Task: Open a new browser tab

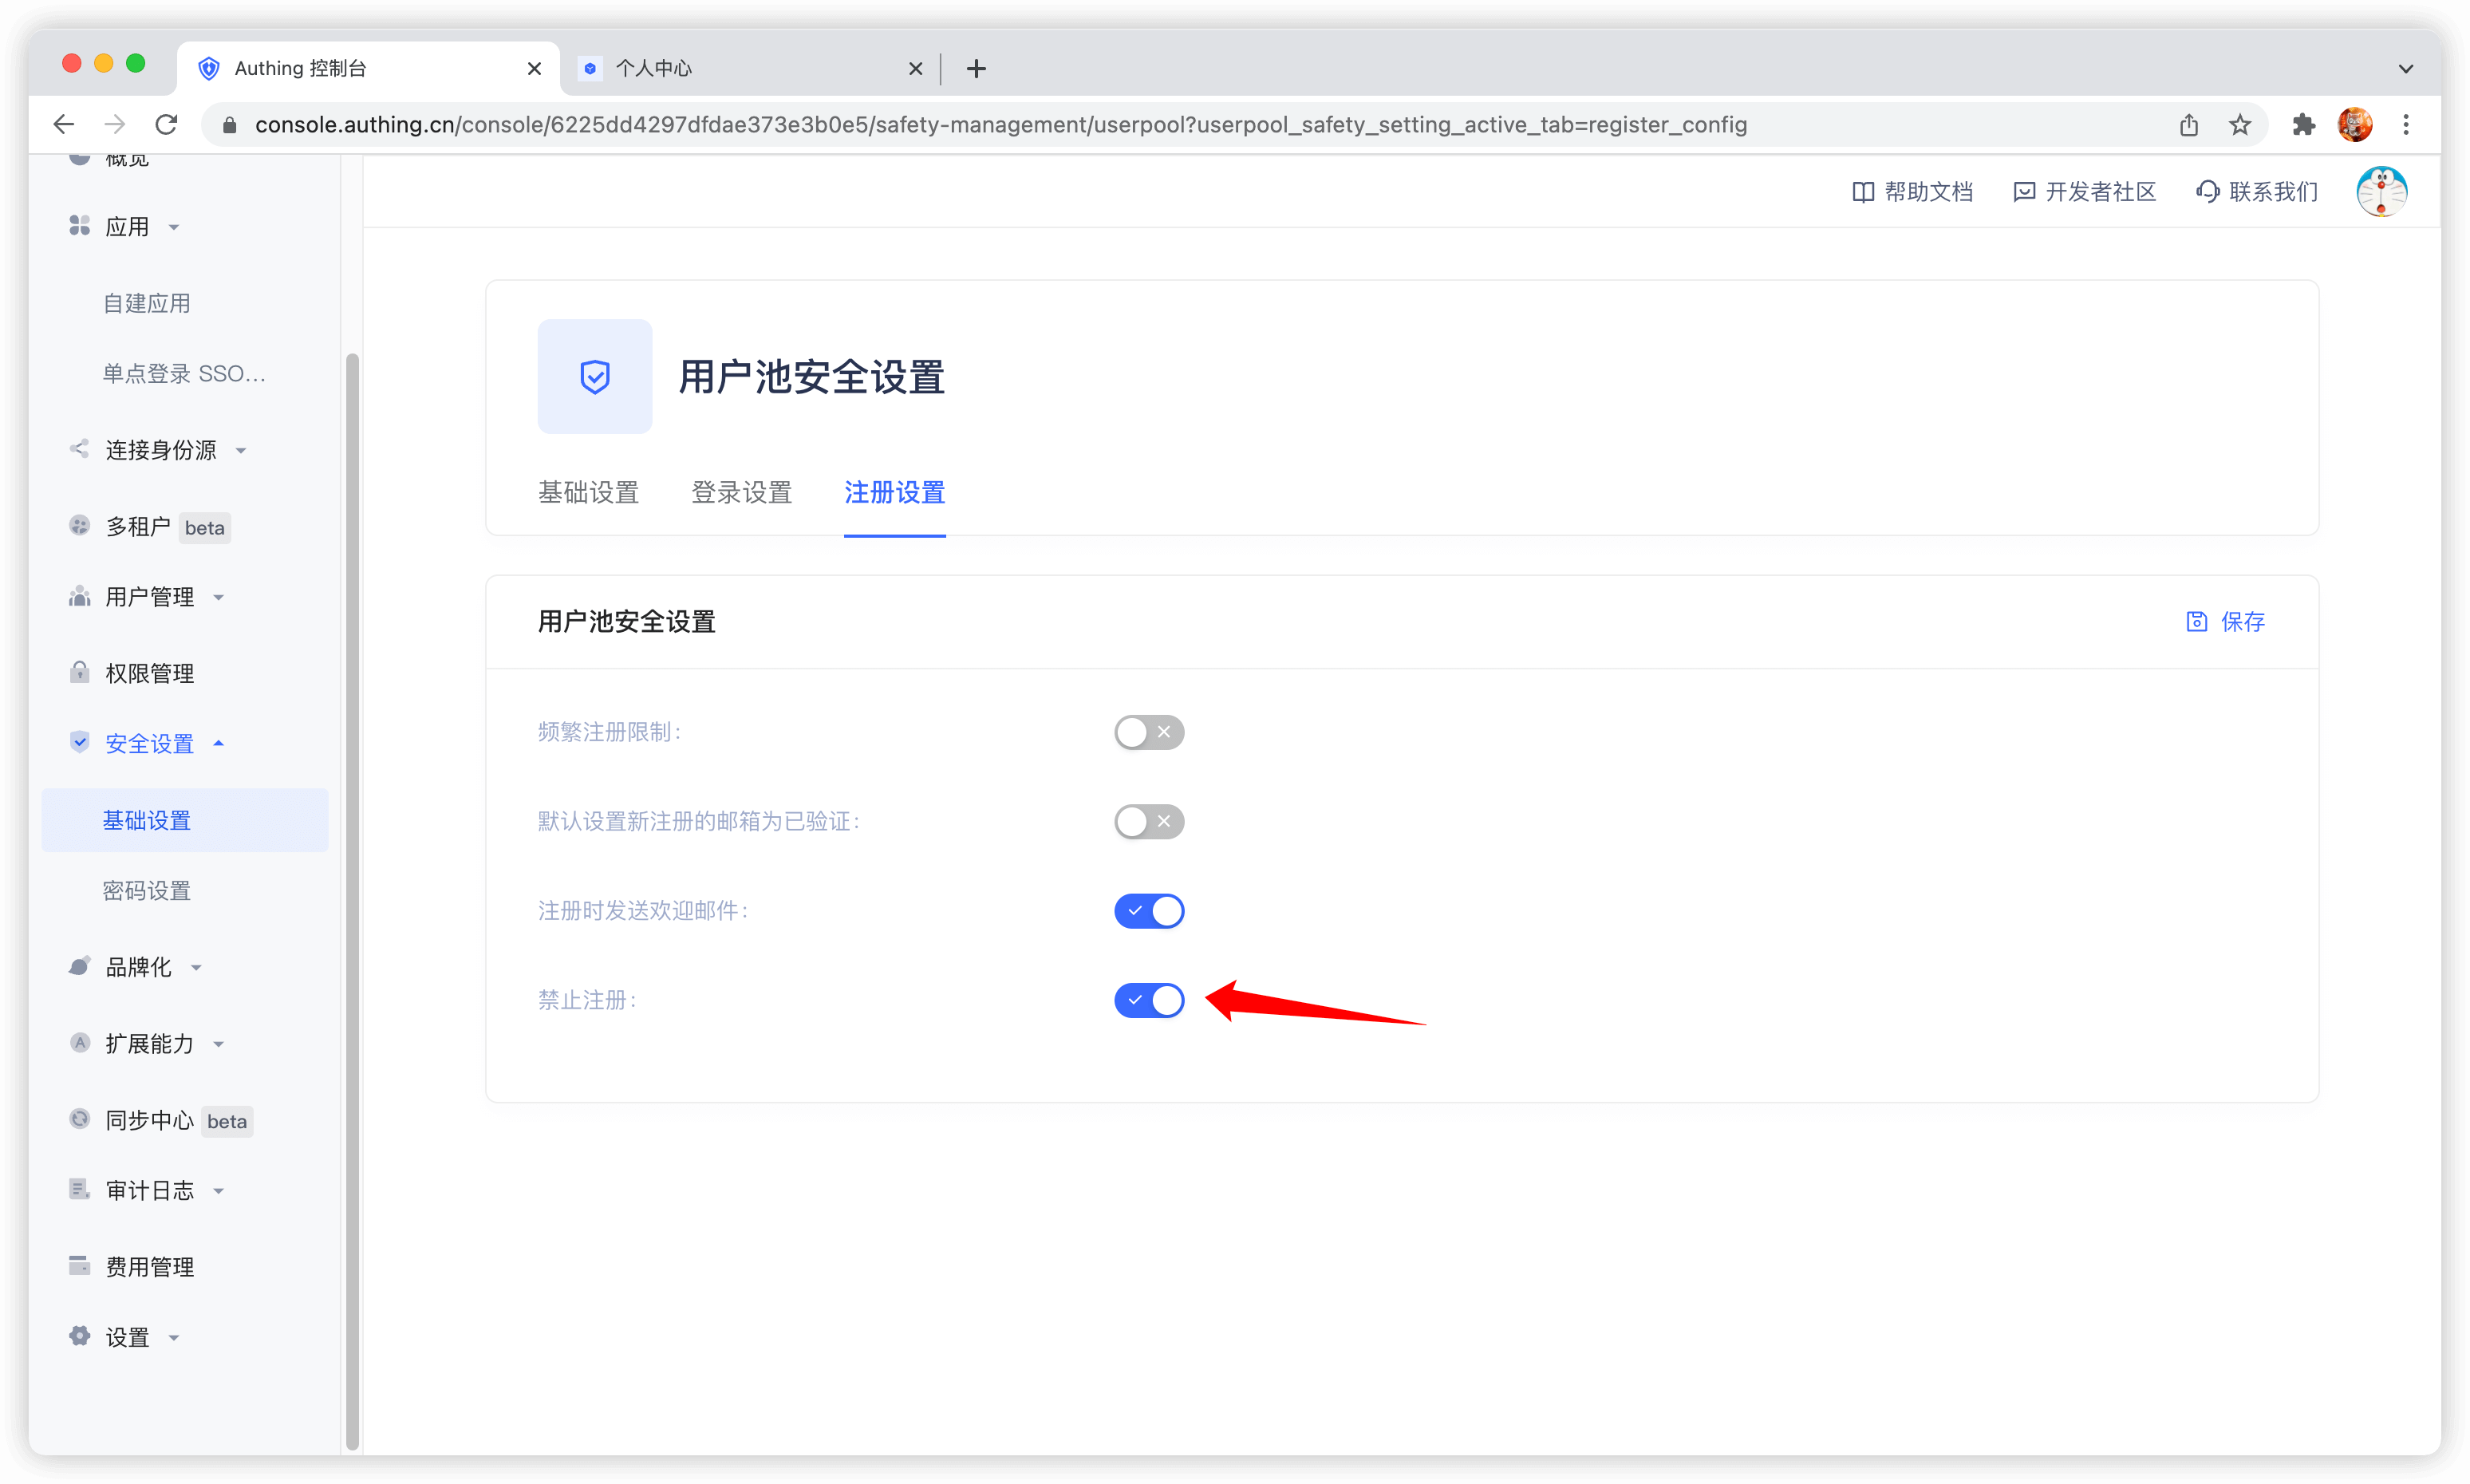Action: [x=976, y=68]
